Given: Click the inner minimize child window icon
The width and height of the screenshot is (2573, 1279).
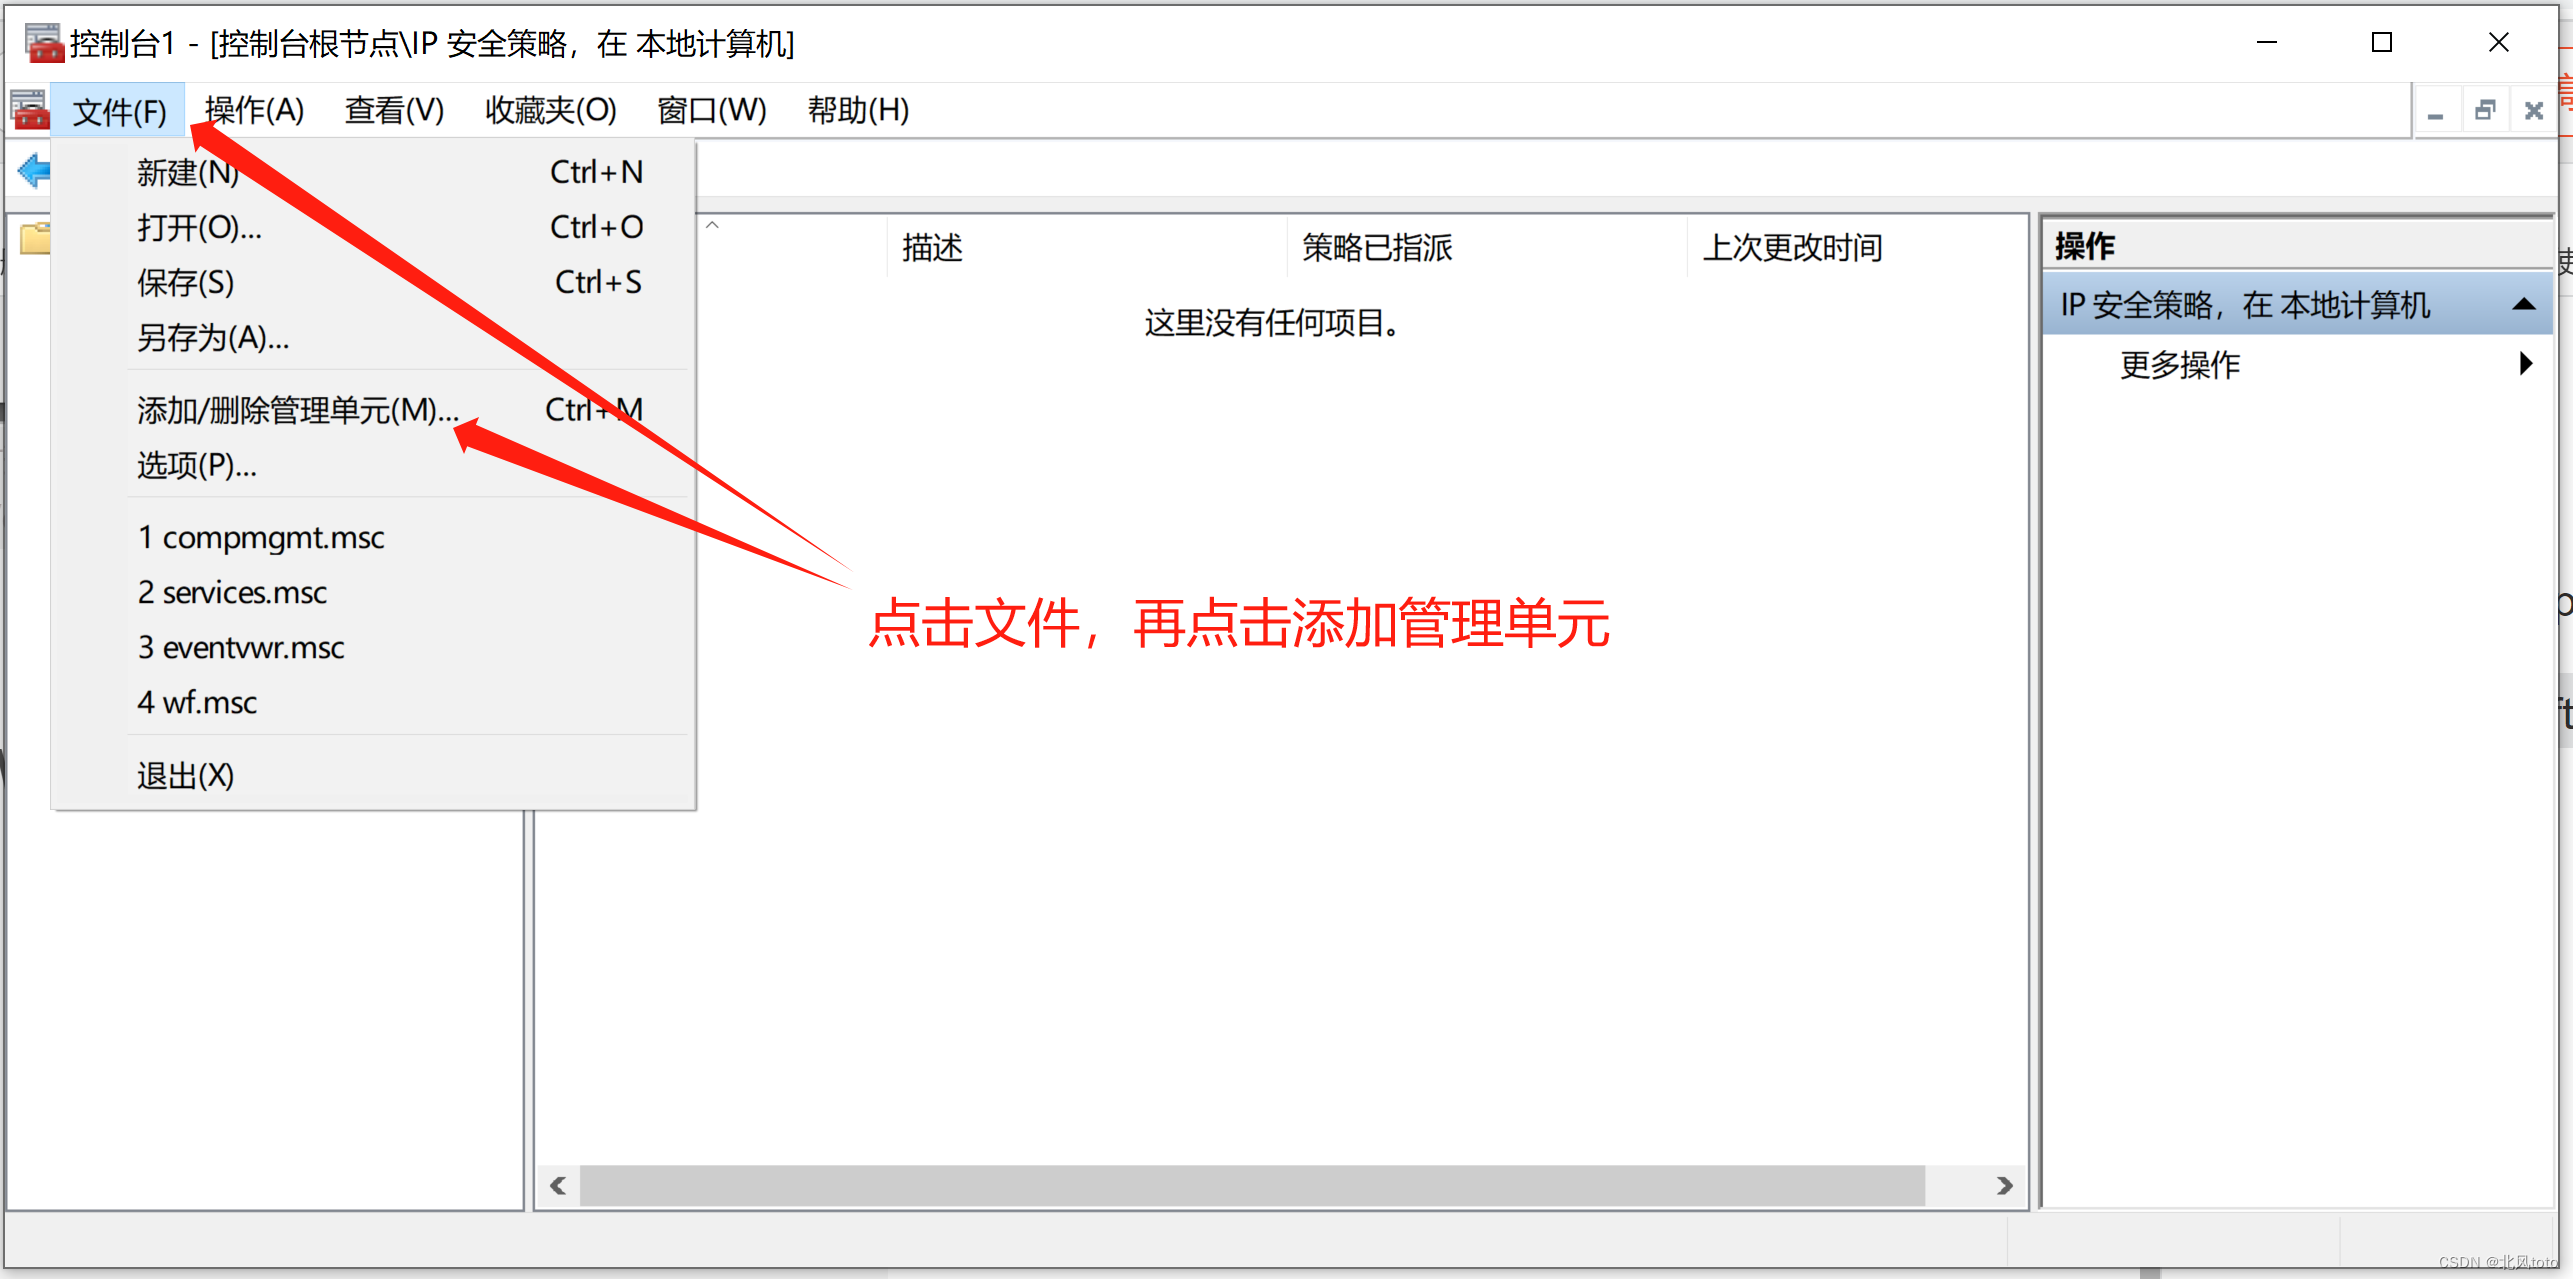Looking at the screenshot, I should click(x=2436, y=111).
